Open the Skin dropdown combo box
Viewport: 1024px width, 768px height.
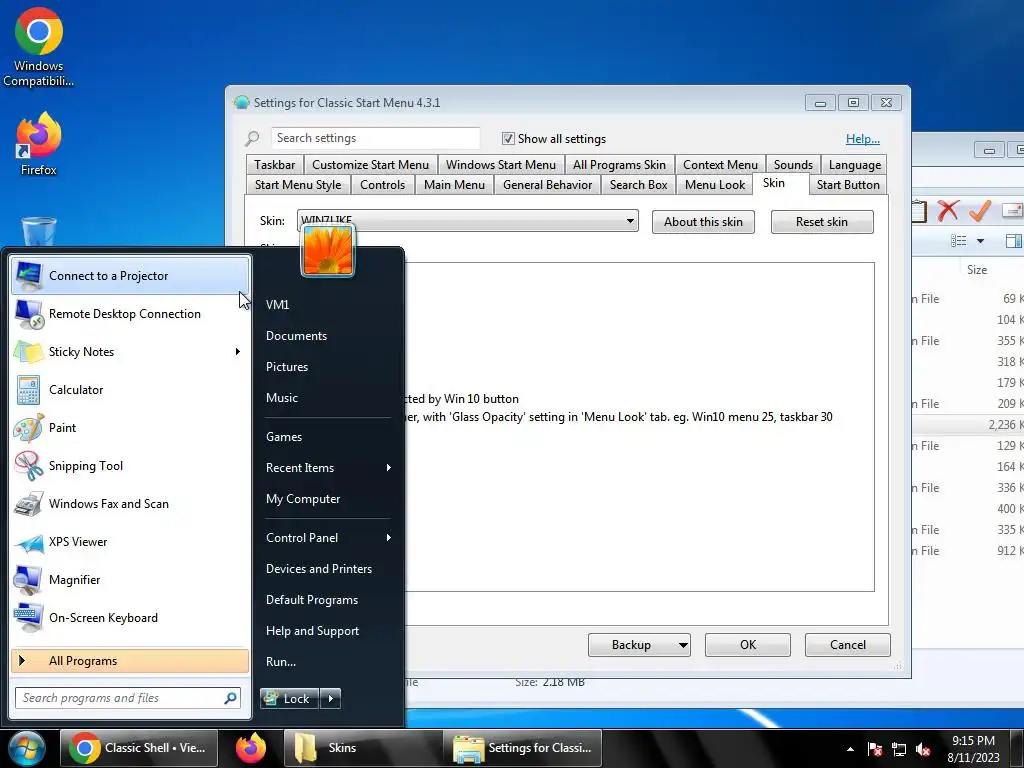click(468, 221)
